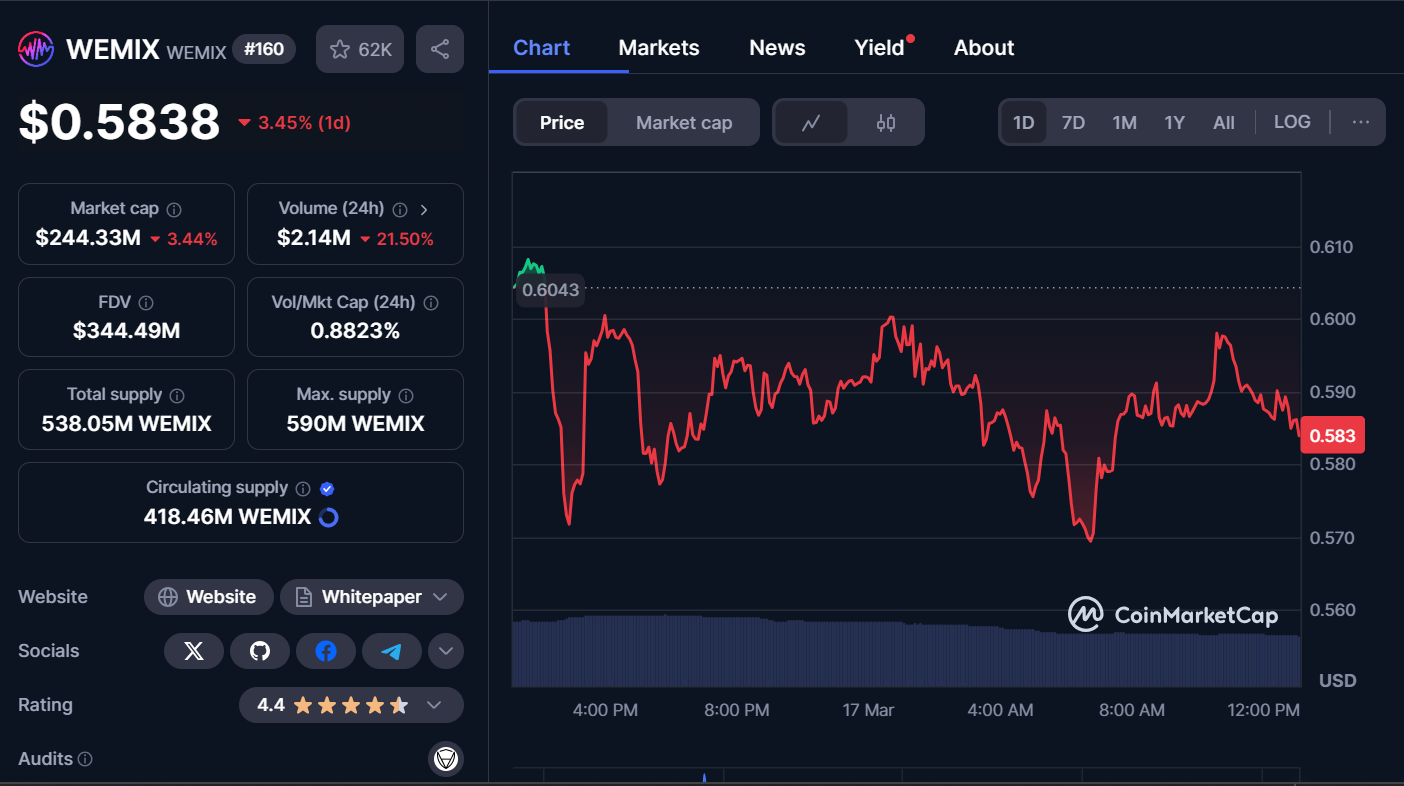Open the Markets tab
Screen dimensions: 1404x786
click(659, 48)
